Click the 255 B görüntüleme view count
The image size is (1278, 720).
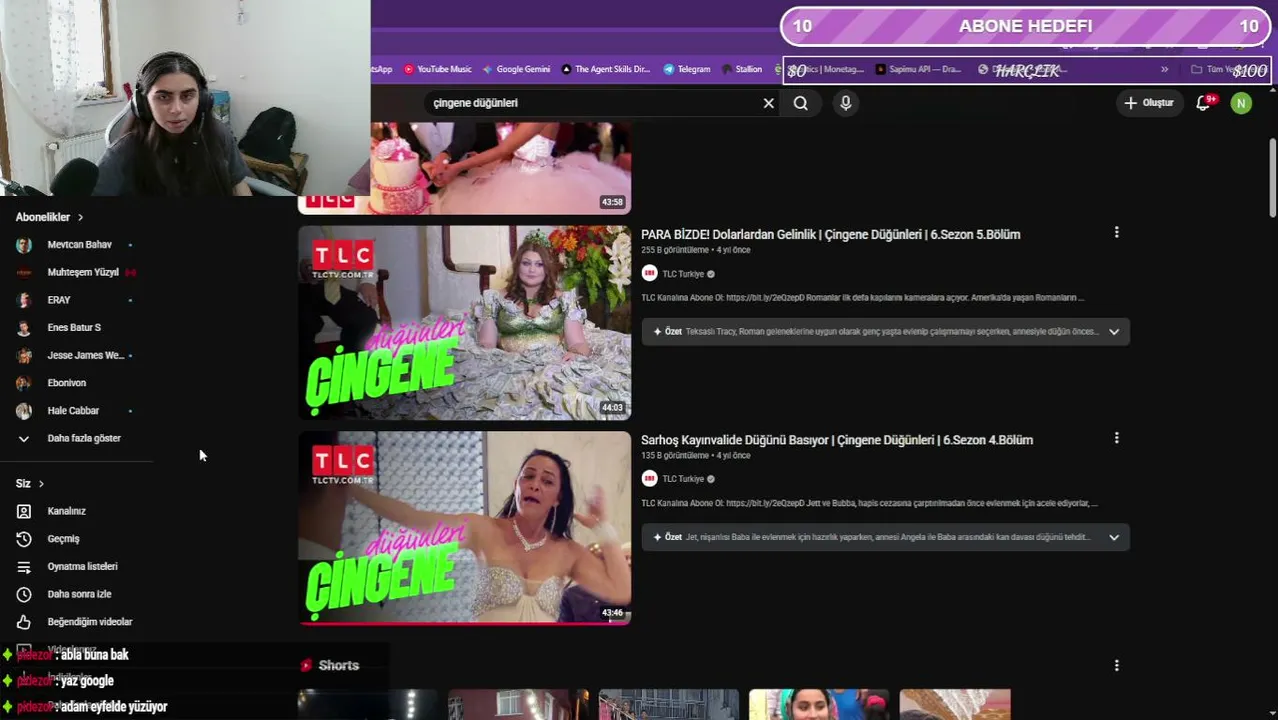[x=675, y=250]
